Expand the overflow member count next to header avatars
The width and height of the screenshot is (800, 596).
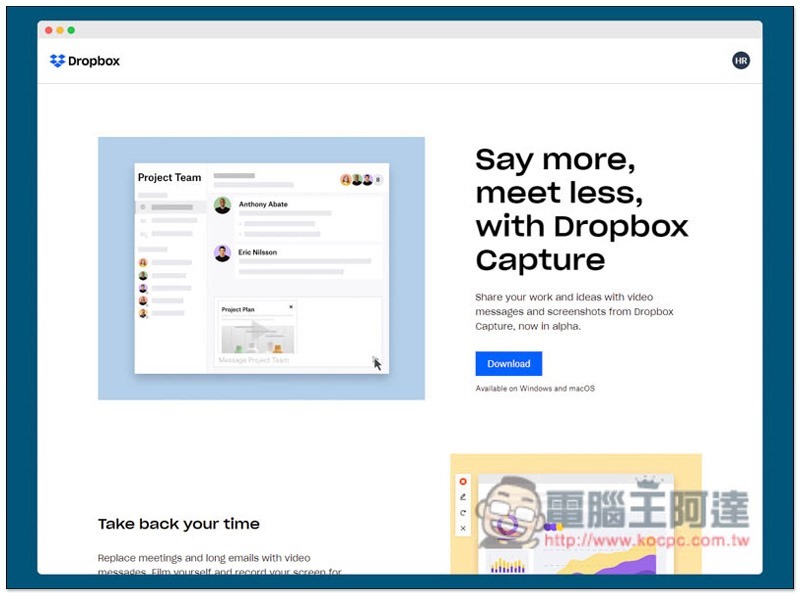[380, 180]
